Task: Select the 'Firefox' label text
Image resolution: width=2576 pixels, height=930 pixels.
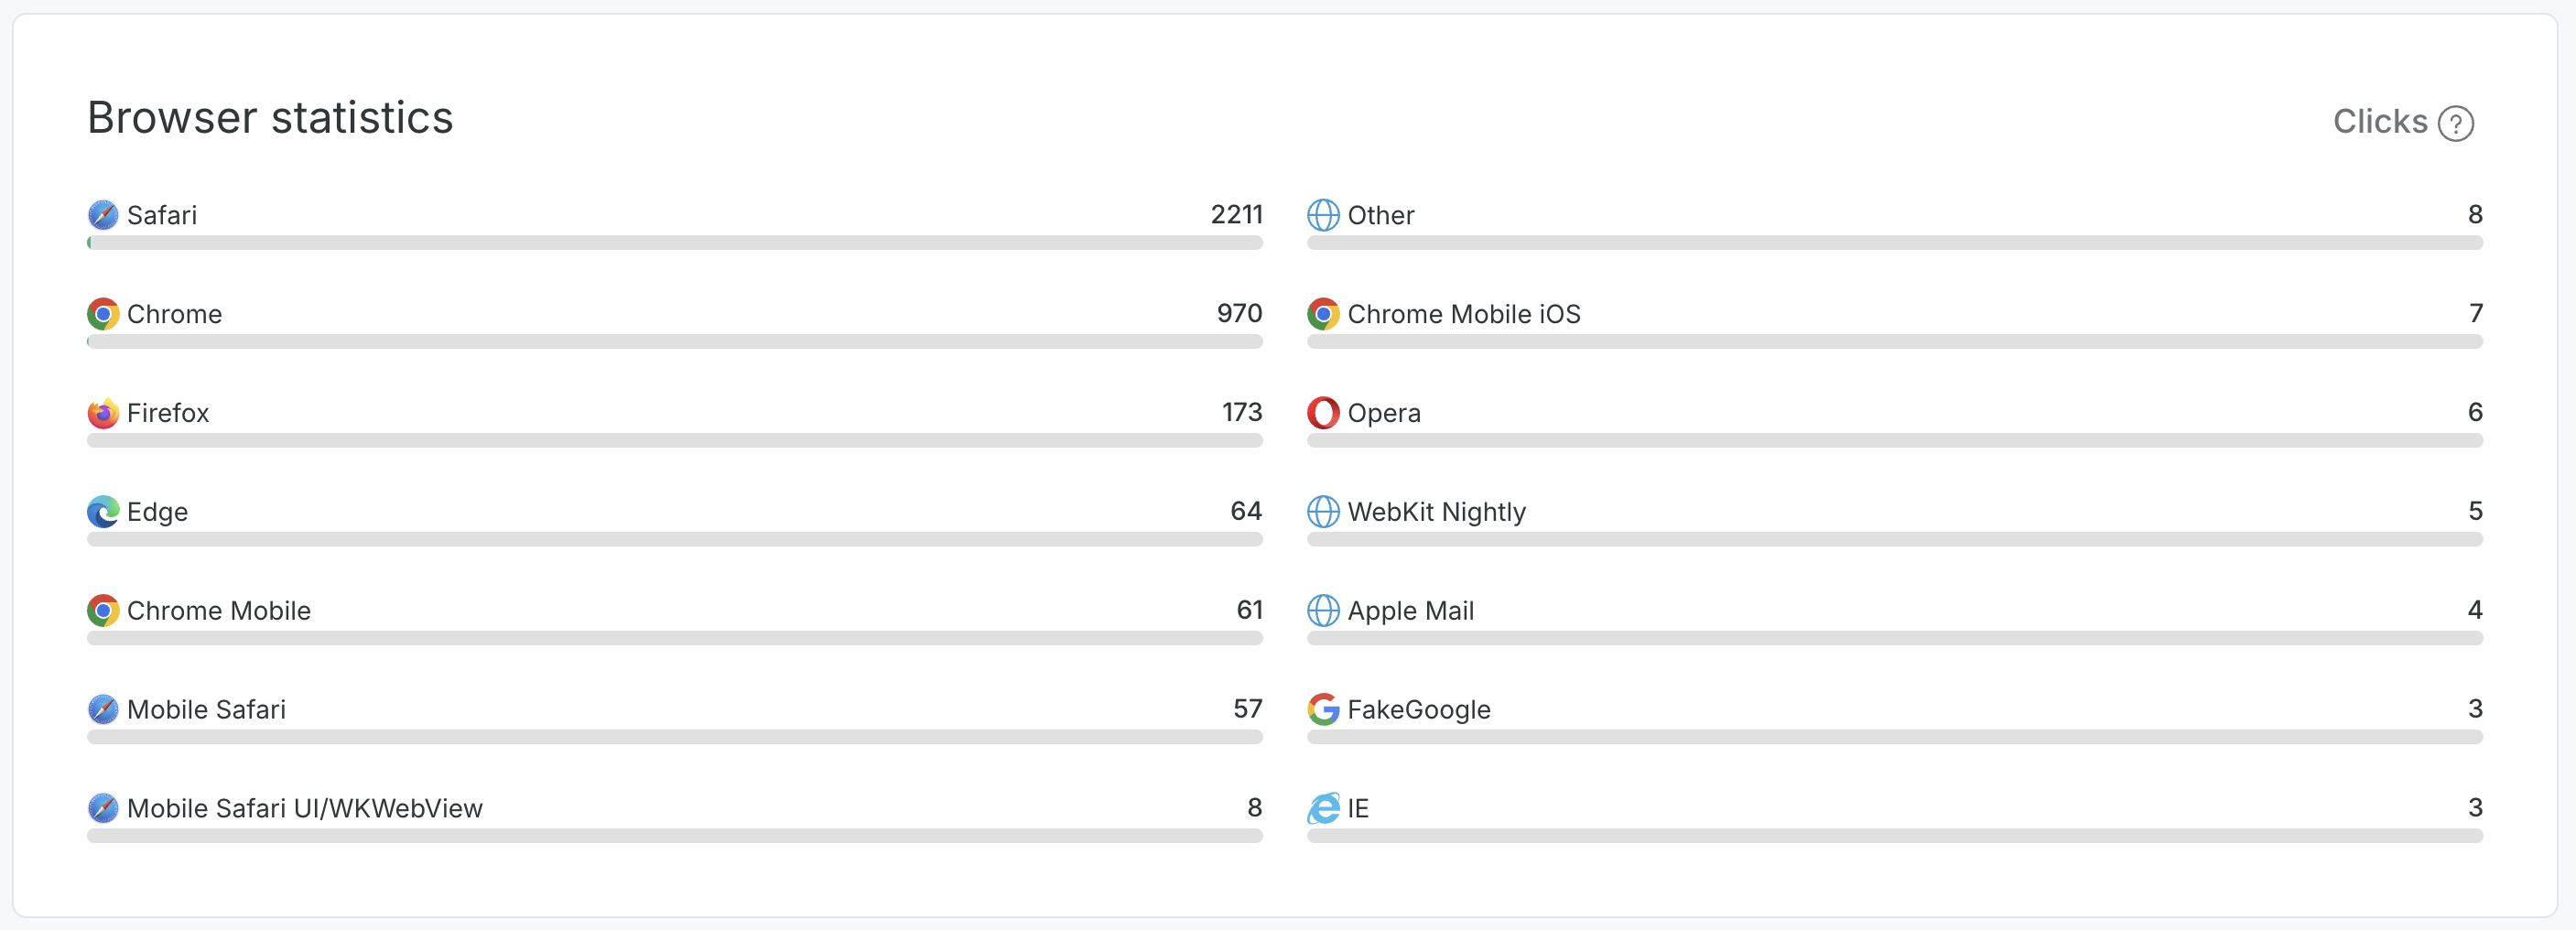Action: point(168,413)
